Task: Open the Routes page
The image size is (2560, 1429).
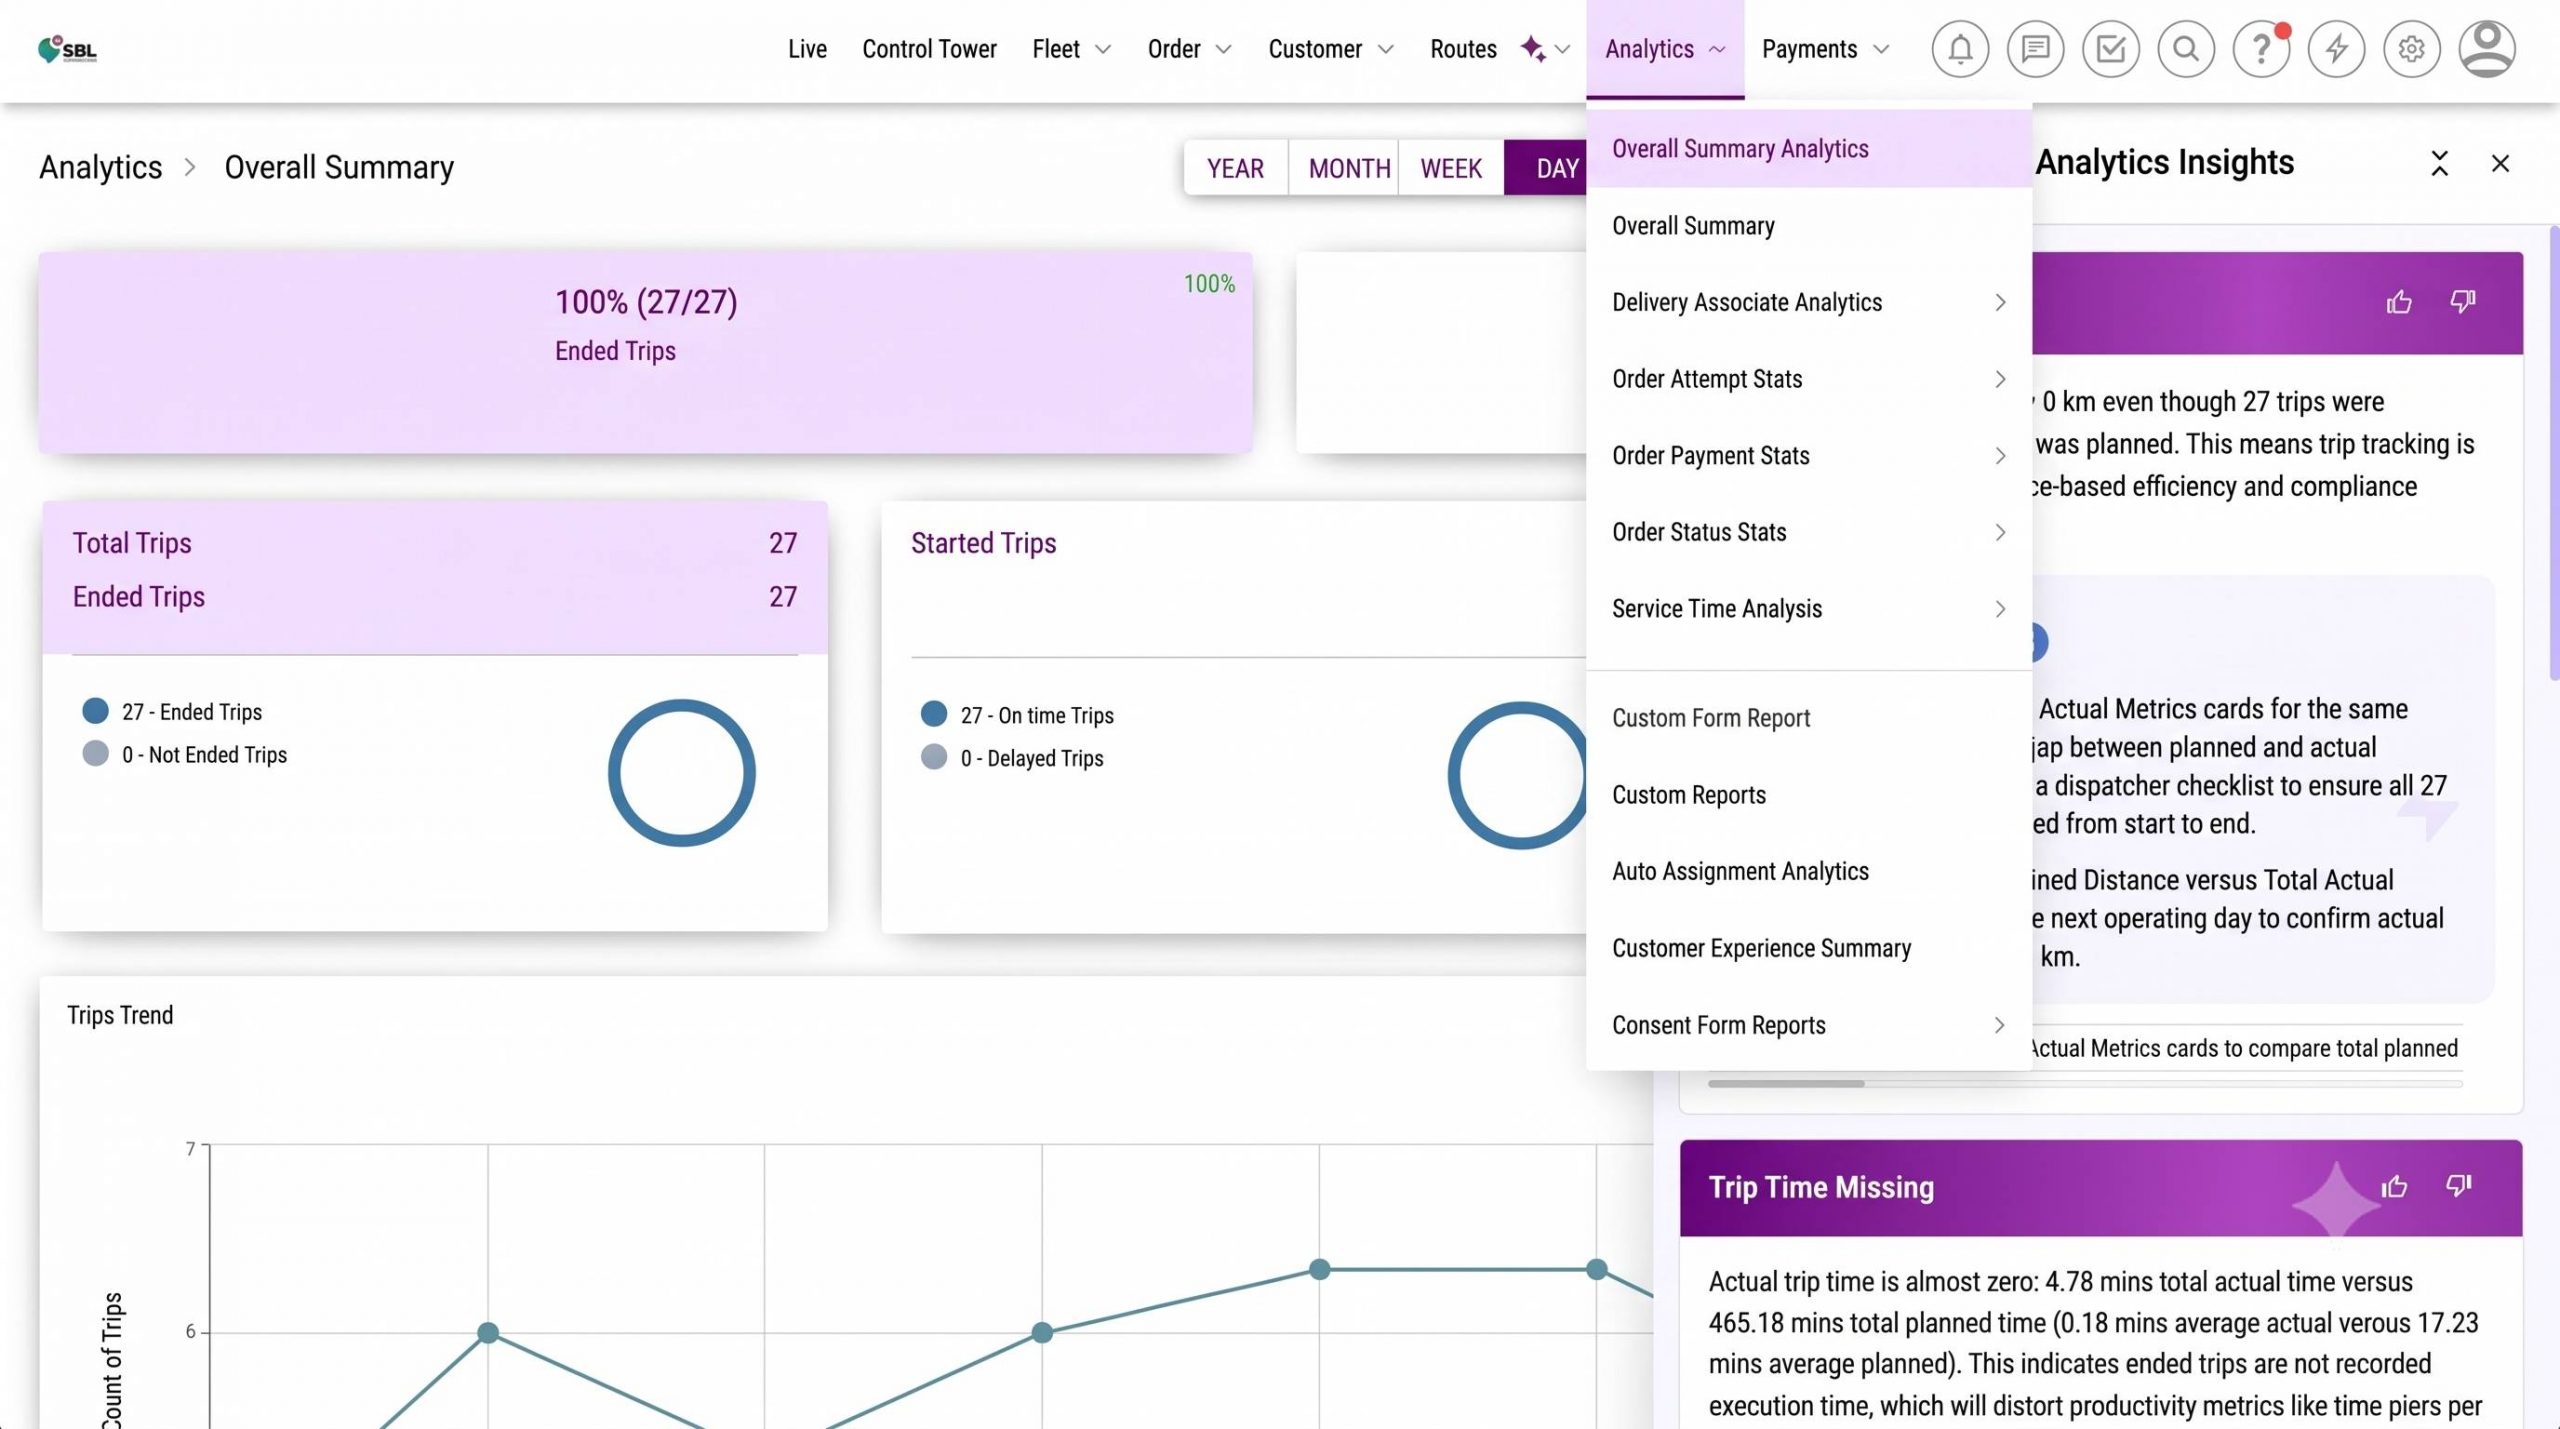Action: [1463, 49]
